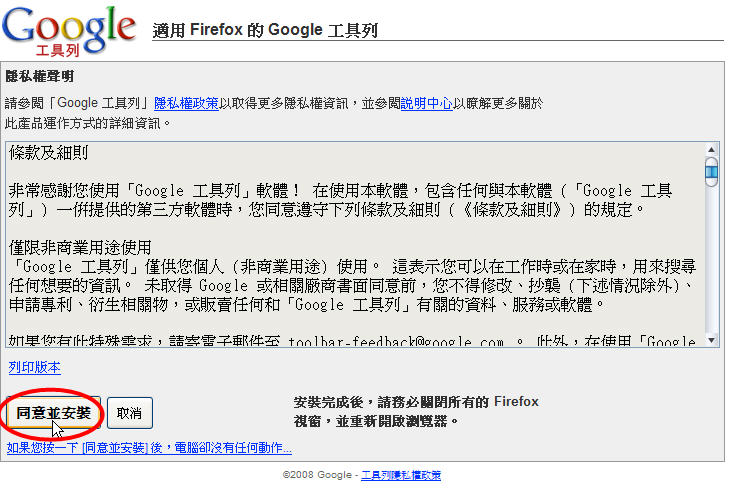Image resolution: width=730 pixels, height=488 pixels.
Task: Open the 列印版本 link
Action: 34,367
